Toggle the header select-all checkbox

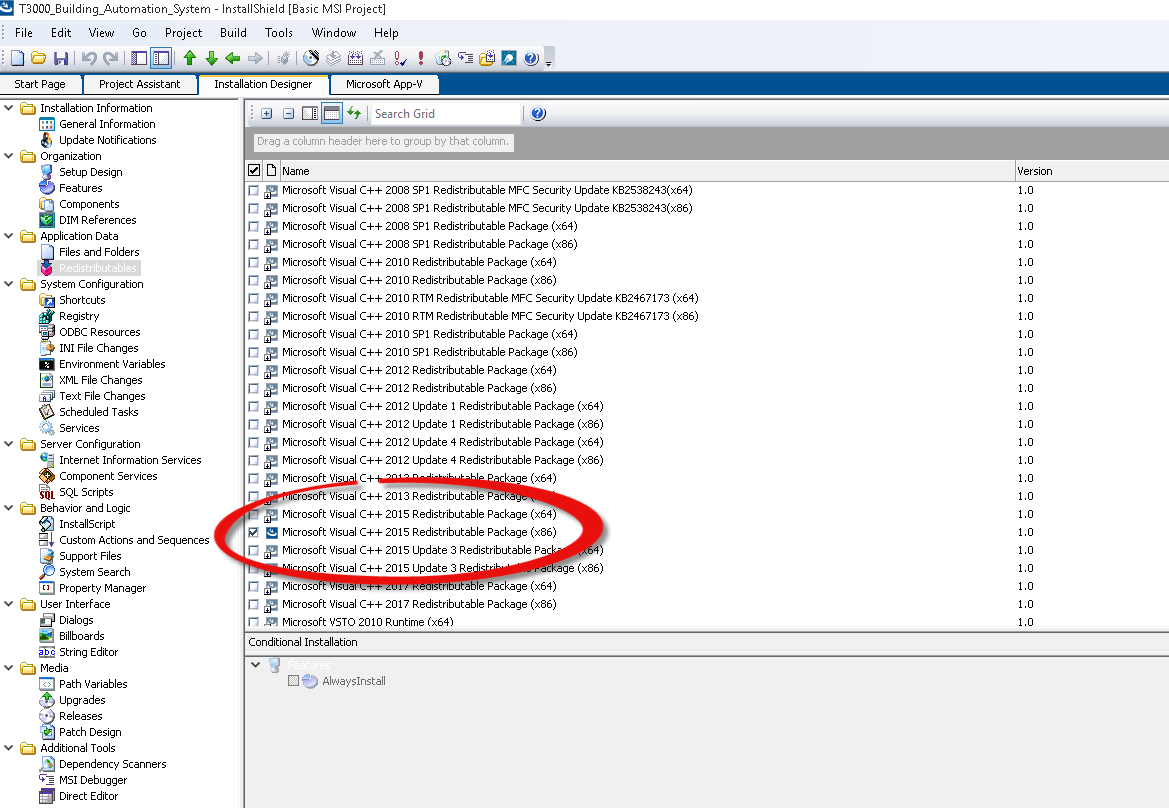click(253, 171)
